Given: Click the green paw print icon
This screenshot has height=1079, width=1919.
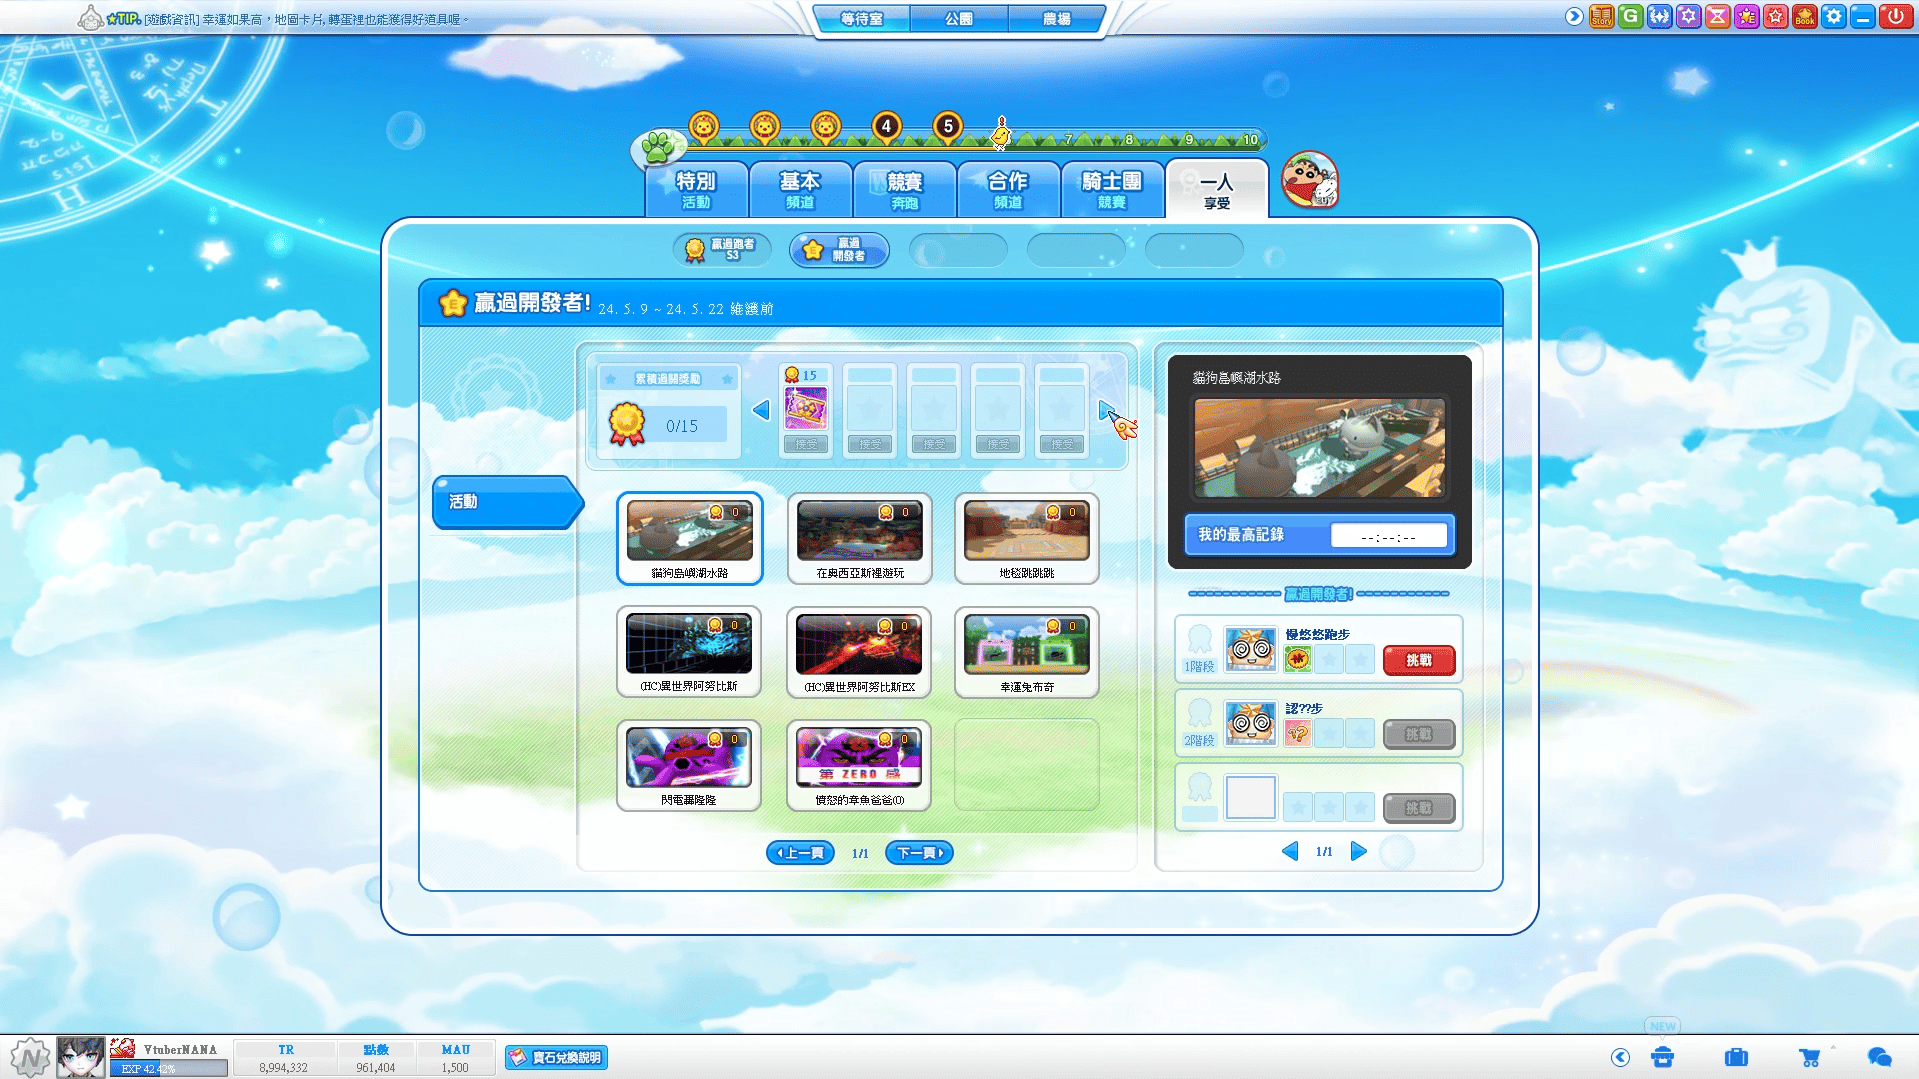Looking at the screenshot, I should point(658,148).
